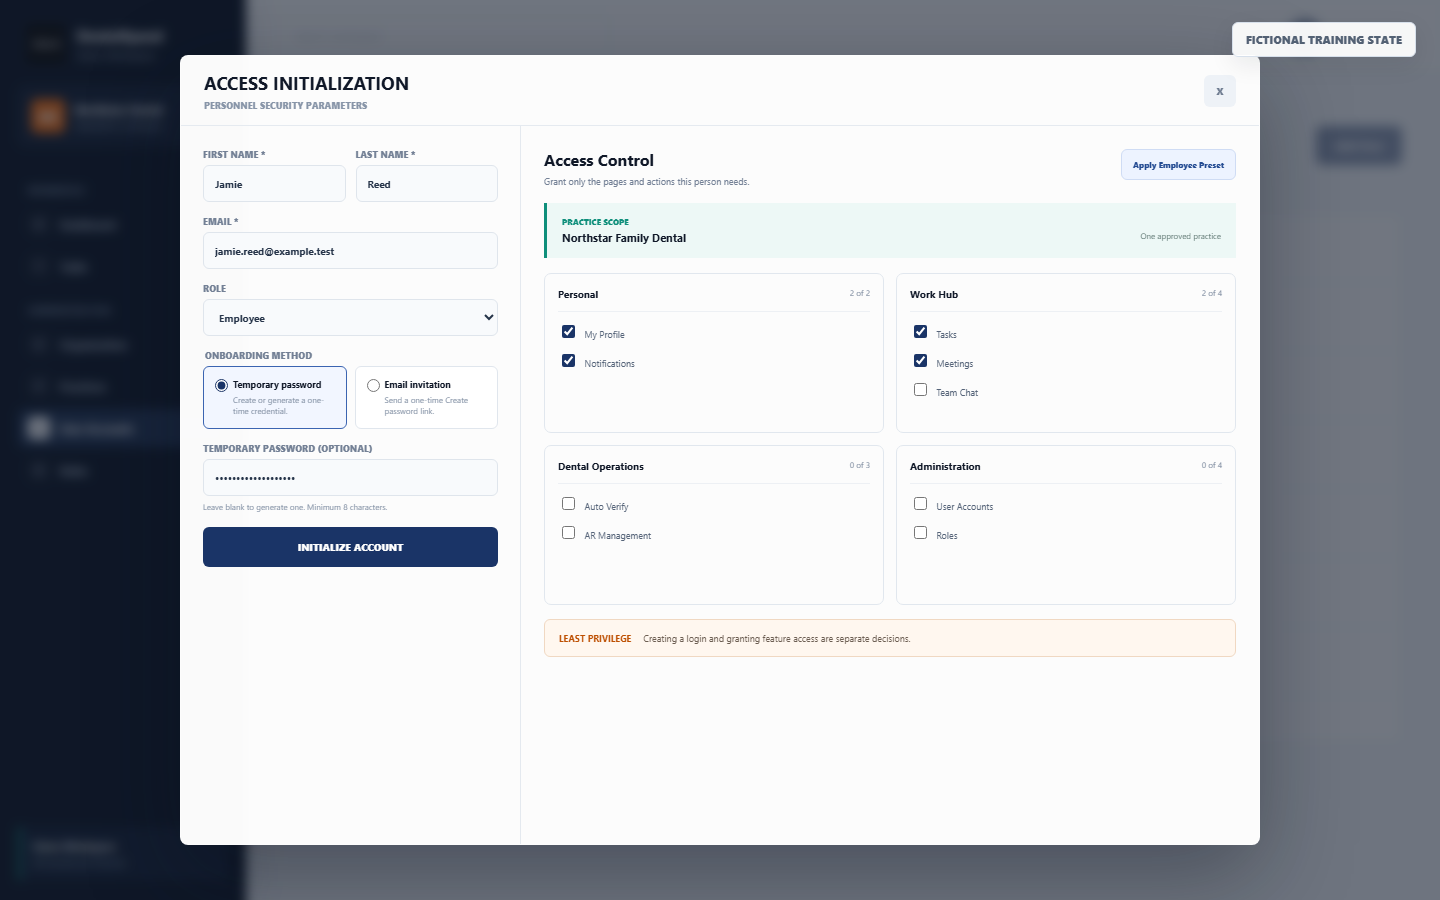
Task: Click the Dental Operations card title
Action: [x=601, y=467]
